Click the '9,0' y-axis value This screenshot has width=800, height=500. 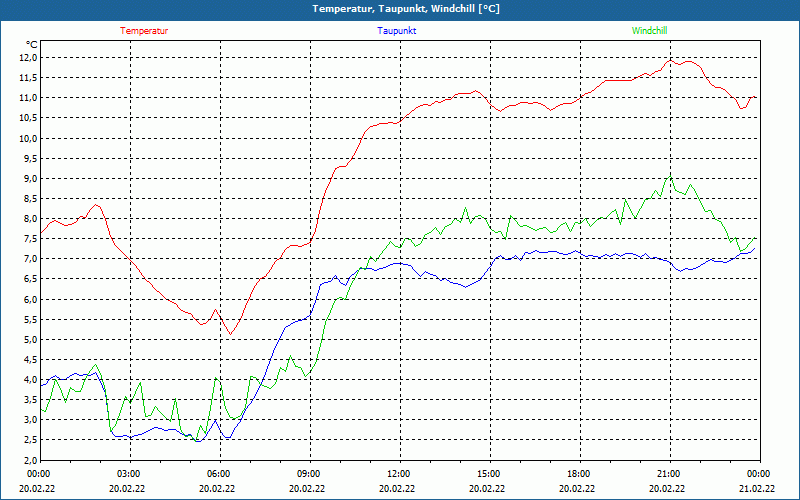click(x=31, y=179)
